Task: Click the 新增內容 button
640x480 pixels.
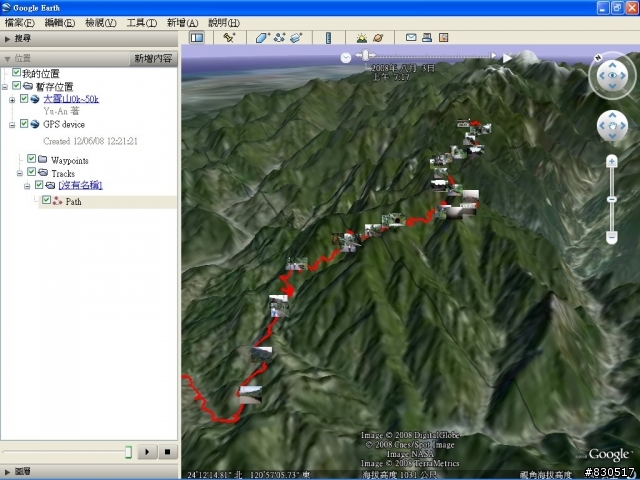Action: tap(153, 59)
